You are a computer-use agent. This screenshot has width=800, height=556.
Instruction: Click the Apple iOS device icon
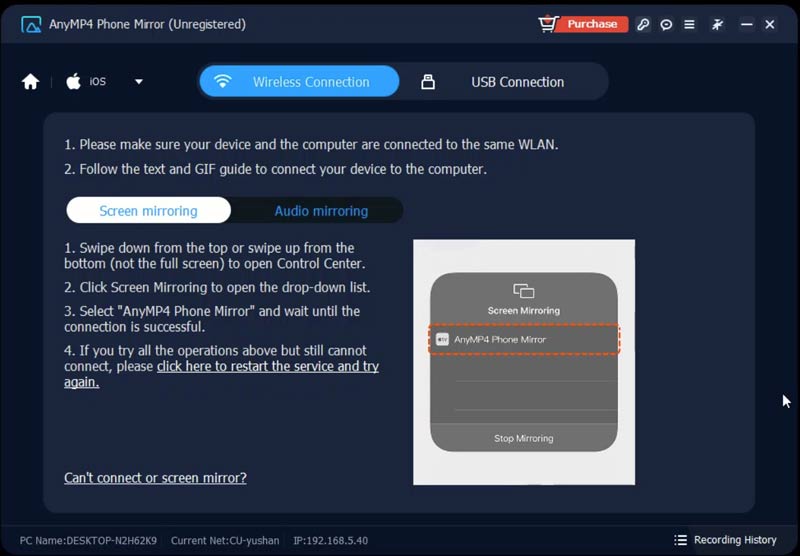(74, 82)
